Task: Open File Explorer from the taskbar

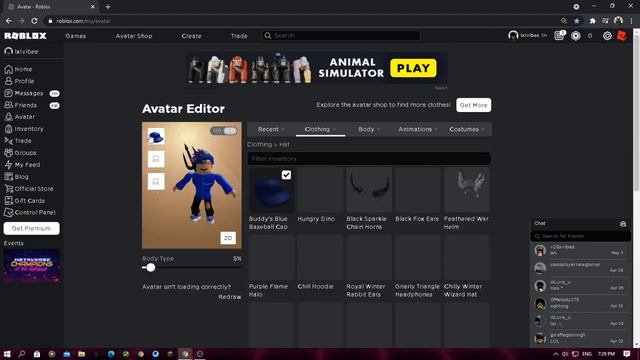Action: pyautogui.click(x=82, y=354)
